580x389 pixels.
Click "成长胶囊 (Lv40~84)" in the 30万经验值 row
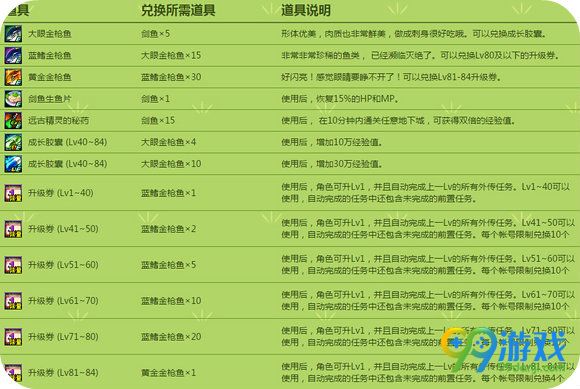(68, 164)
